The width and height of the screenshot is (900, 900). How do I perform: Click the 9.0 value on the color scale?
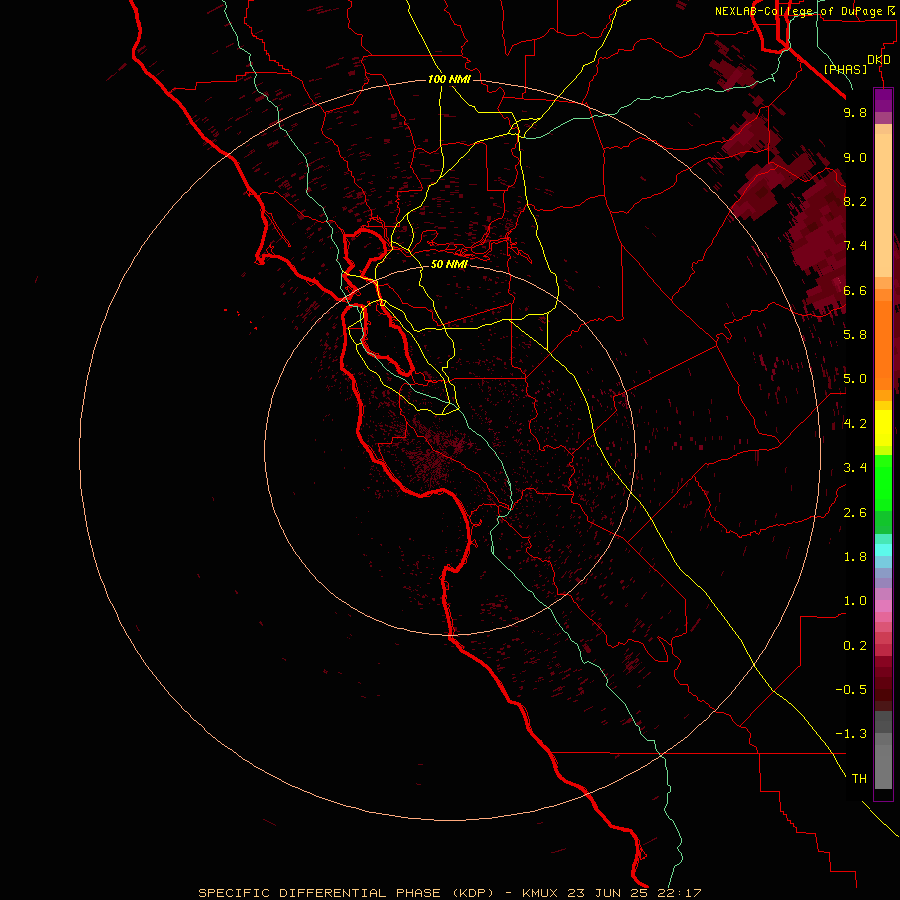point(855,157)
